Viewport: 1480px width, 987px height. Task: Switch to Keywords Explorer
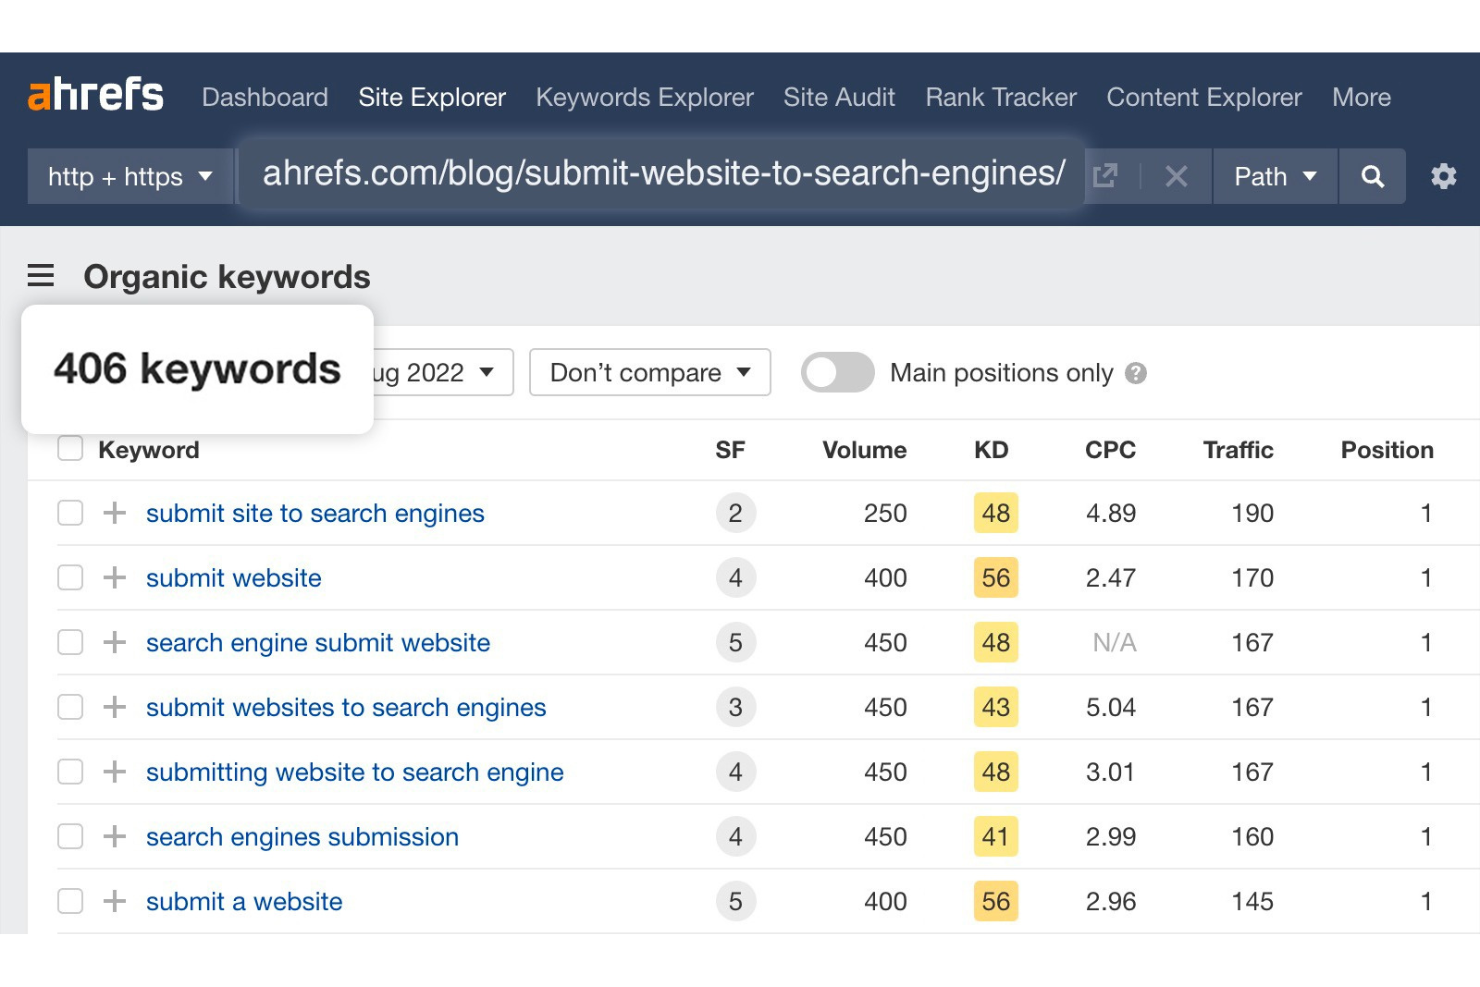pyautogui.click(x=644, y=97)
